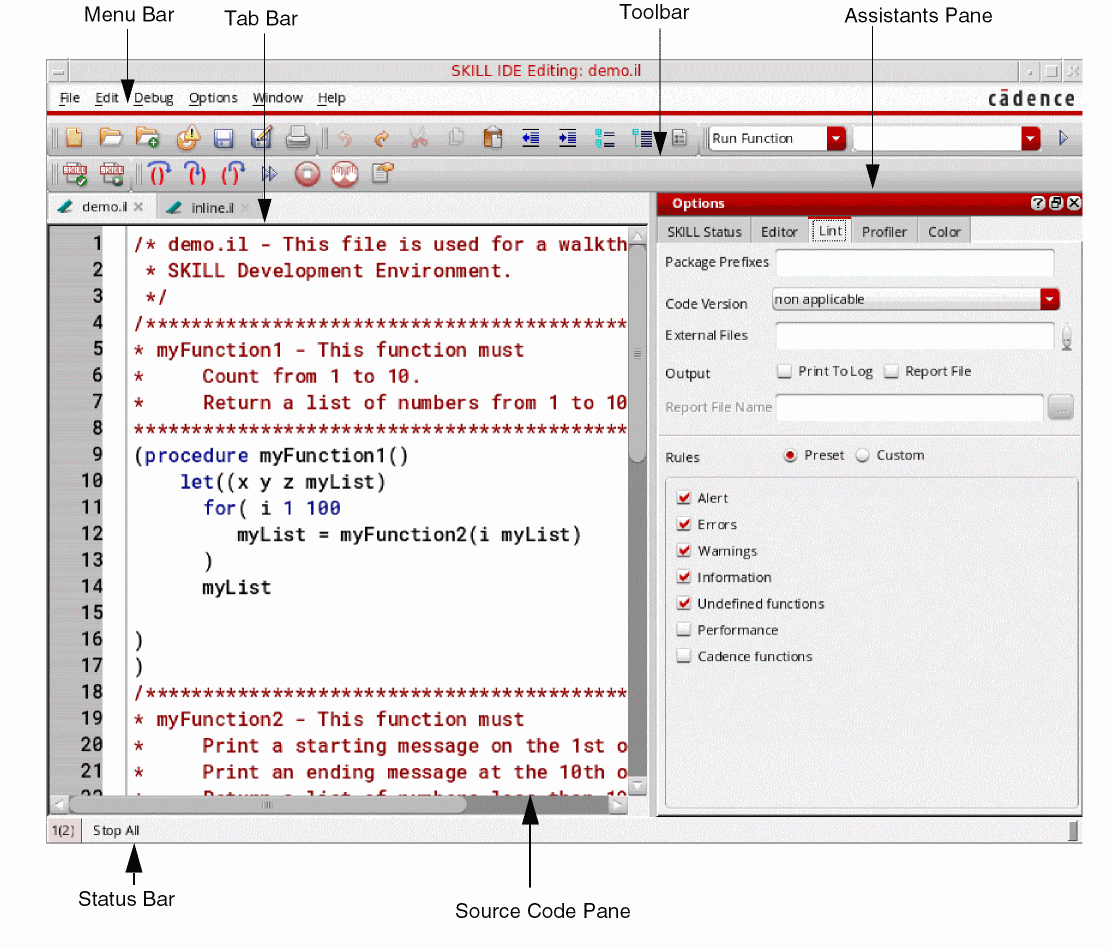
Task: Click the Step Over debugger icon
Action: point(160,174)
